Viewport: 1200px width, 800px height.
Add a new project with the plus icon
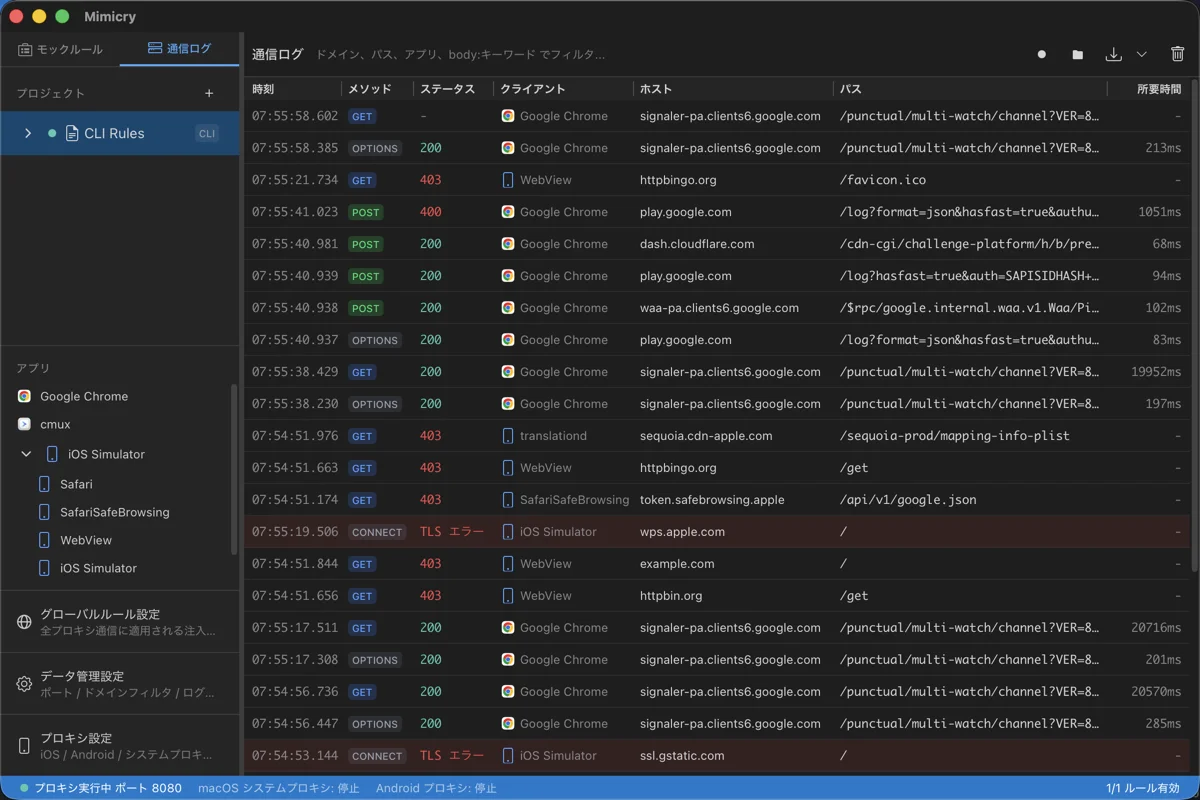coord(209,93)
